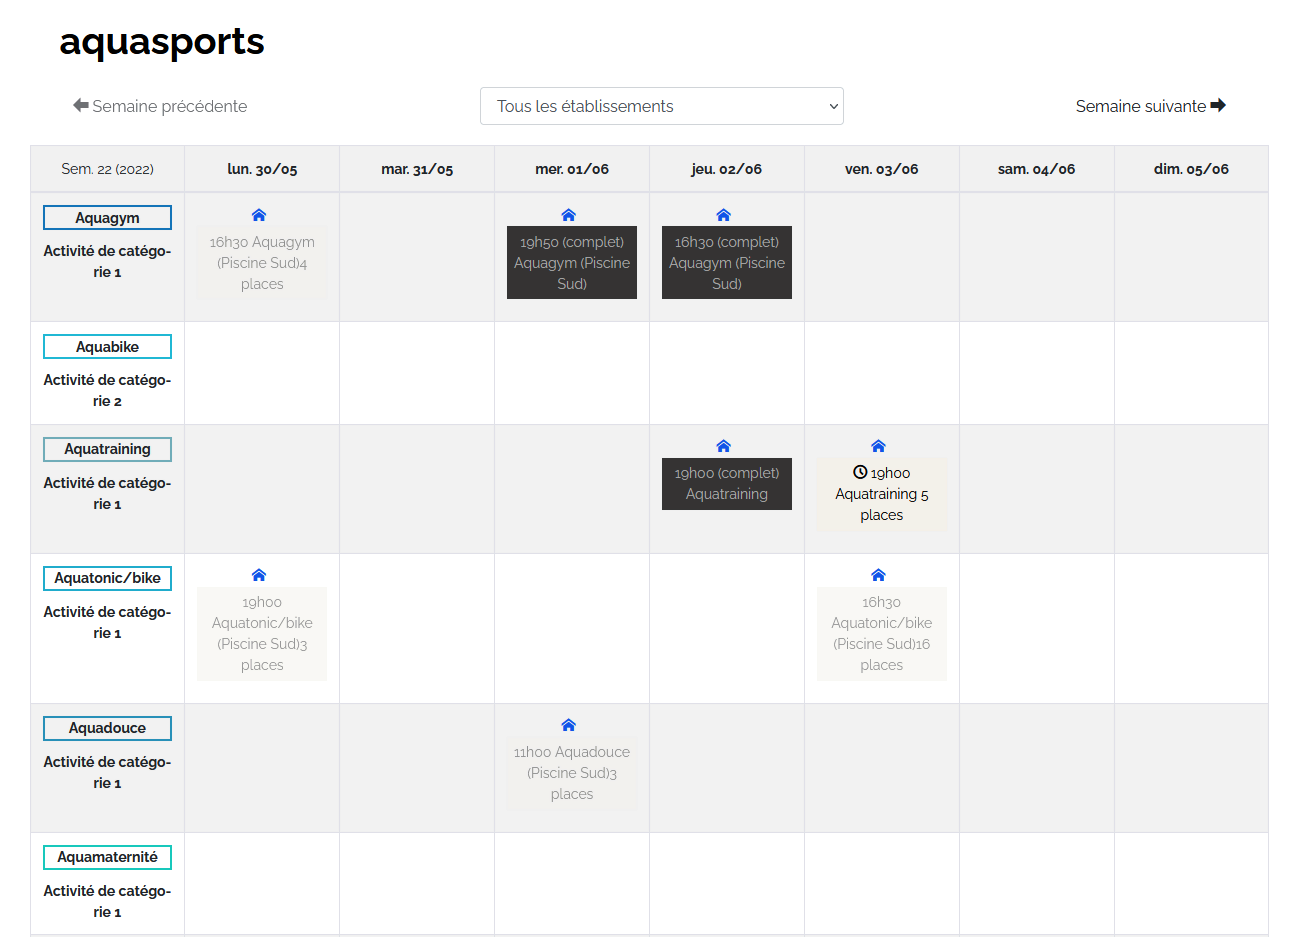
Task: Click Activité de catégorie 1 under Aquatraining
Action: (108, 493)
